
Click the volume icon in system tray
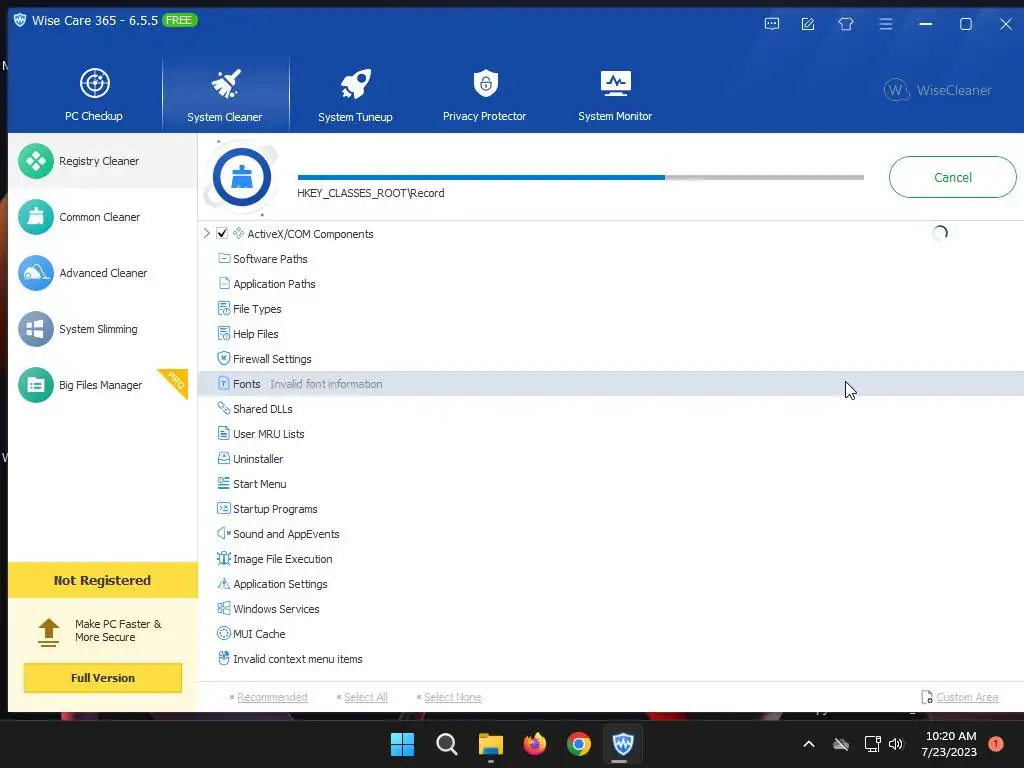895,744
